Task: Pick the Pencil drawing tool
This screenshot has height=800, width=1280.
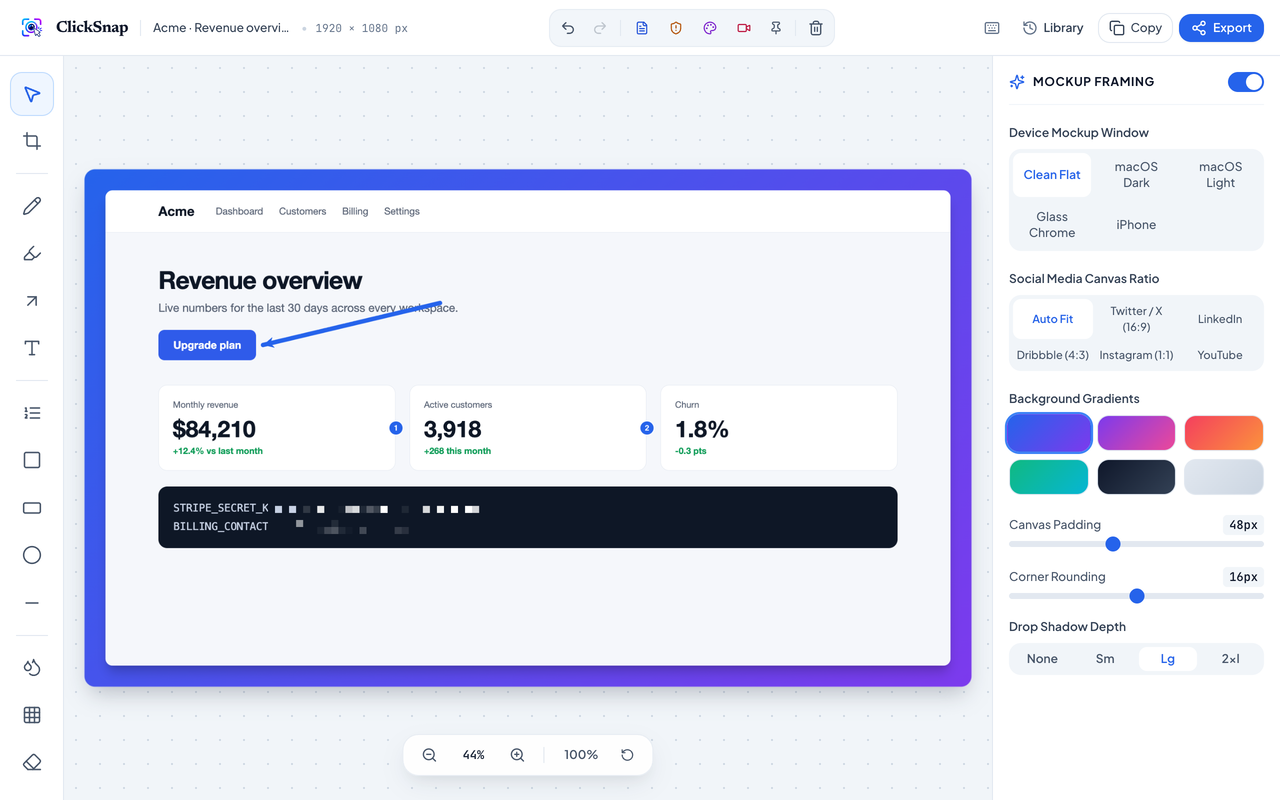Action: [32, 206]
